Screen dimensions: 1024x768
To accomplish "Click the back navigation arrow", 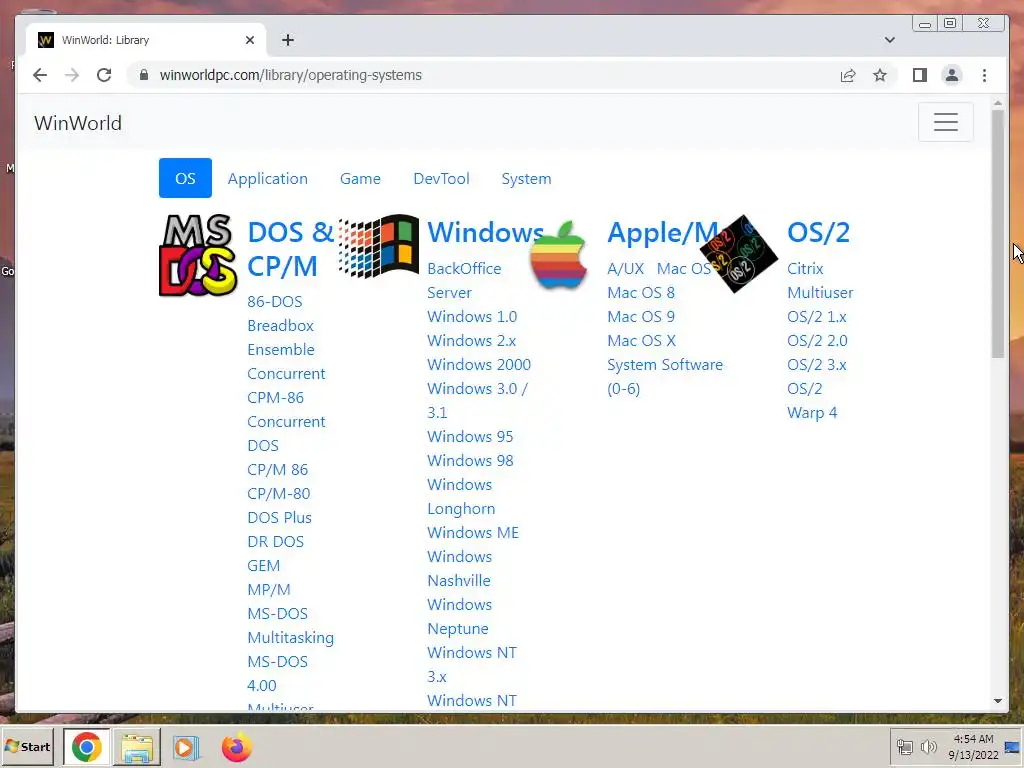I will (x=40, y=75).
